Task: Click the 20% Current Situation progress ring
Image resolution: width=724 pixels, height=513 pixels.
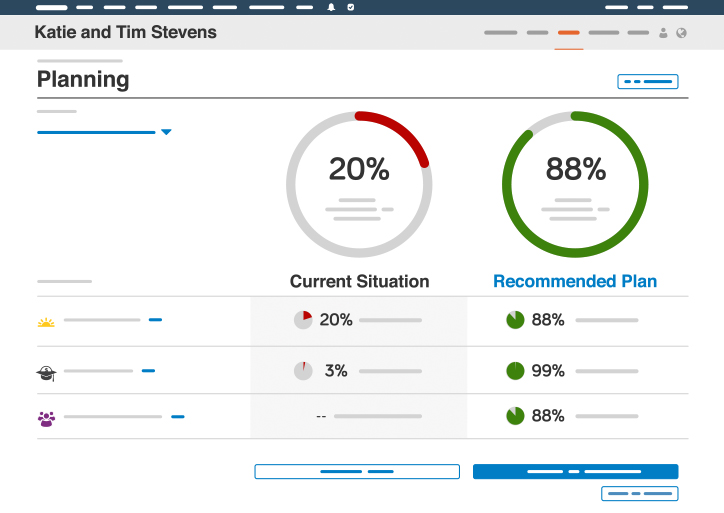Action: click(359, 184)
